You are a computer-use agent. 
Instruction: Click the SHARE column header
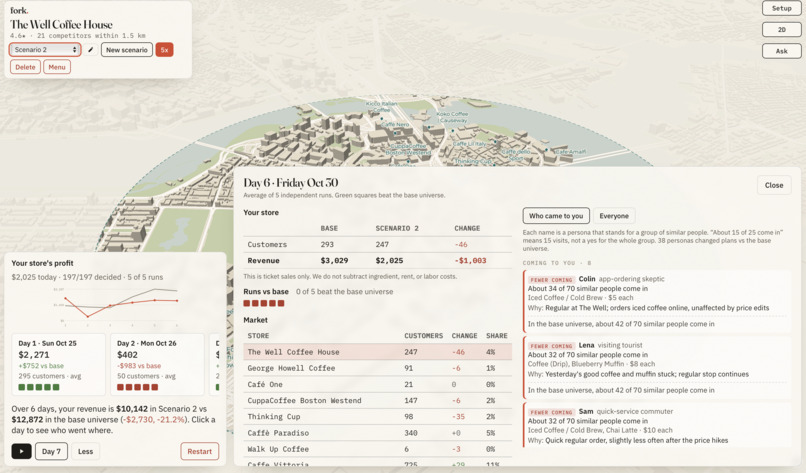coord(497,336)
